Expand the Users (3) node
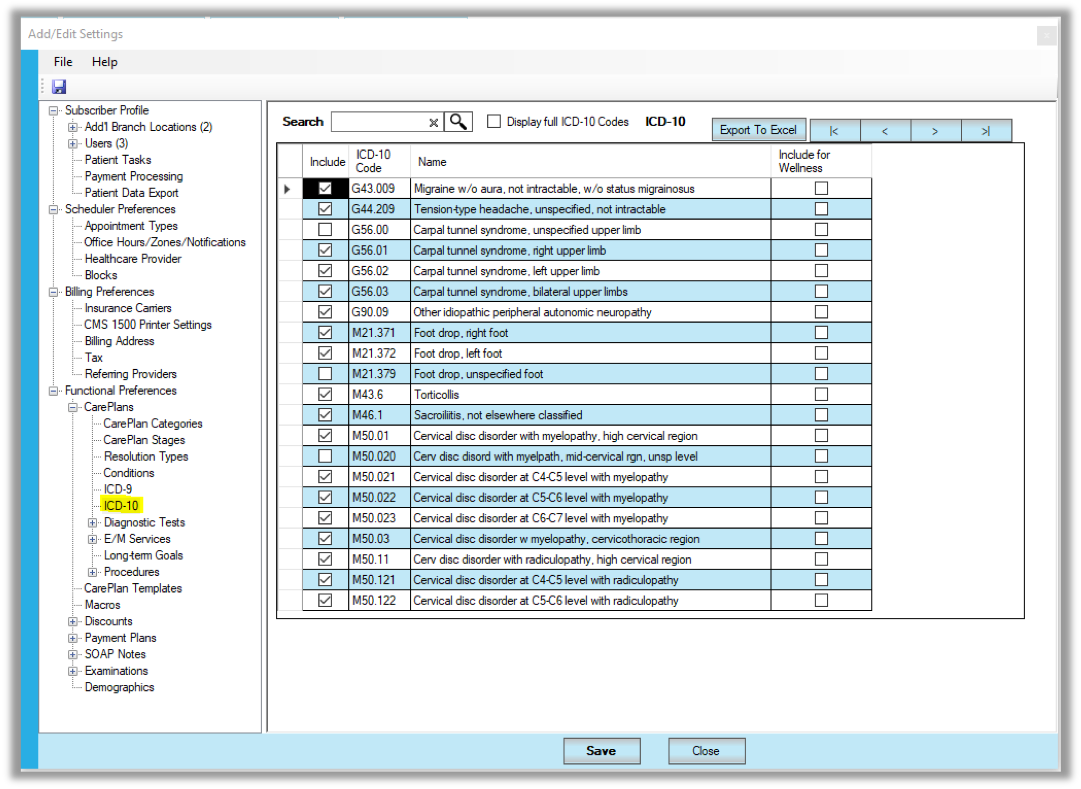The width and height of the screenshot is (1081, 789). coord(72,143)
